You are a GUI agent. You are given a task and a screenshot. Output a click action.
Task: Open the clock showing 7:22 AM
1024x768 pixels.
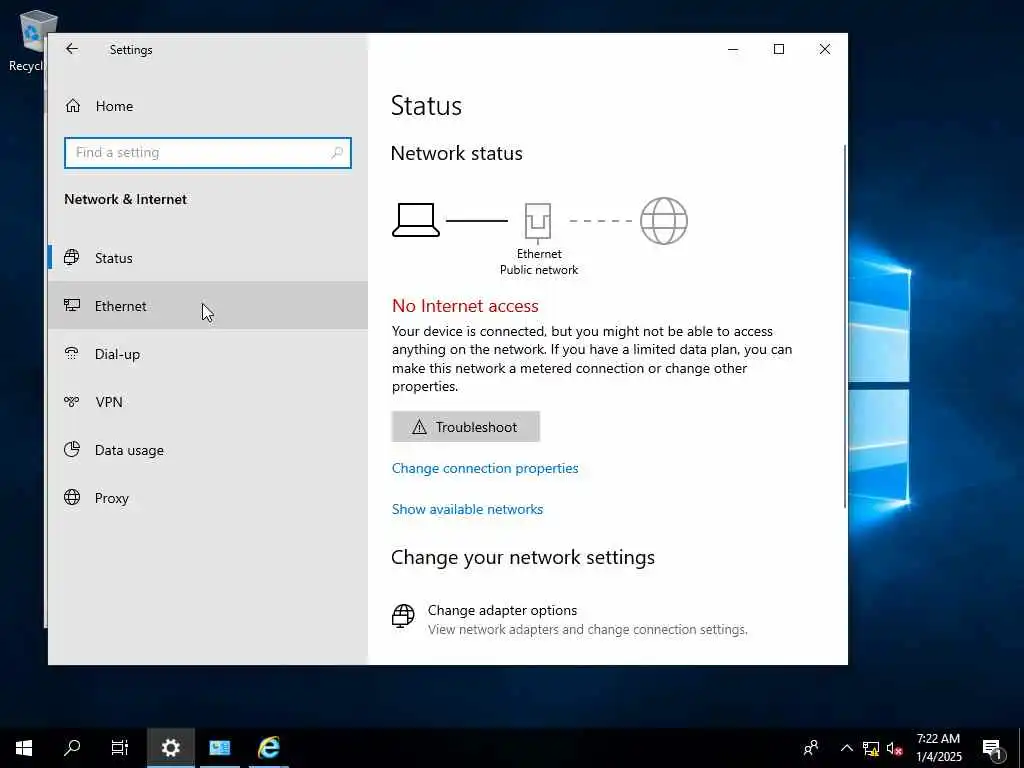938,748
